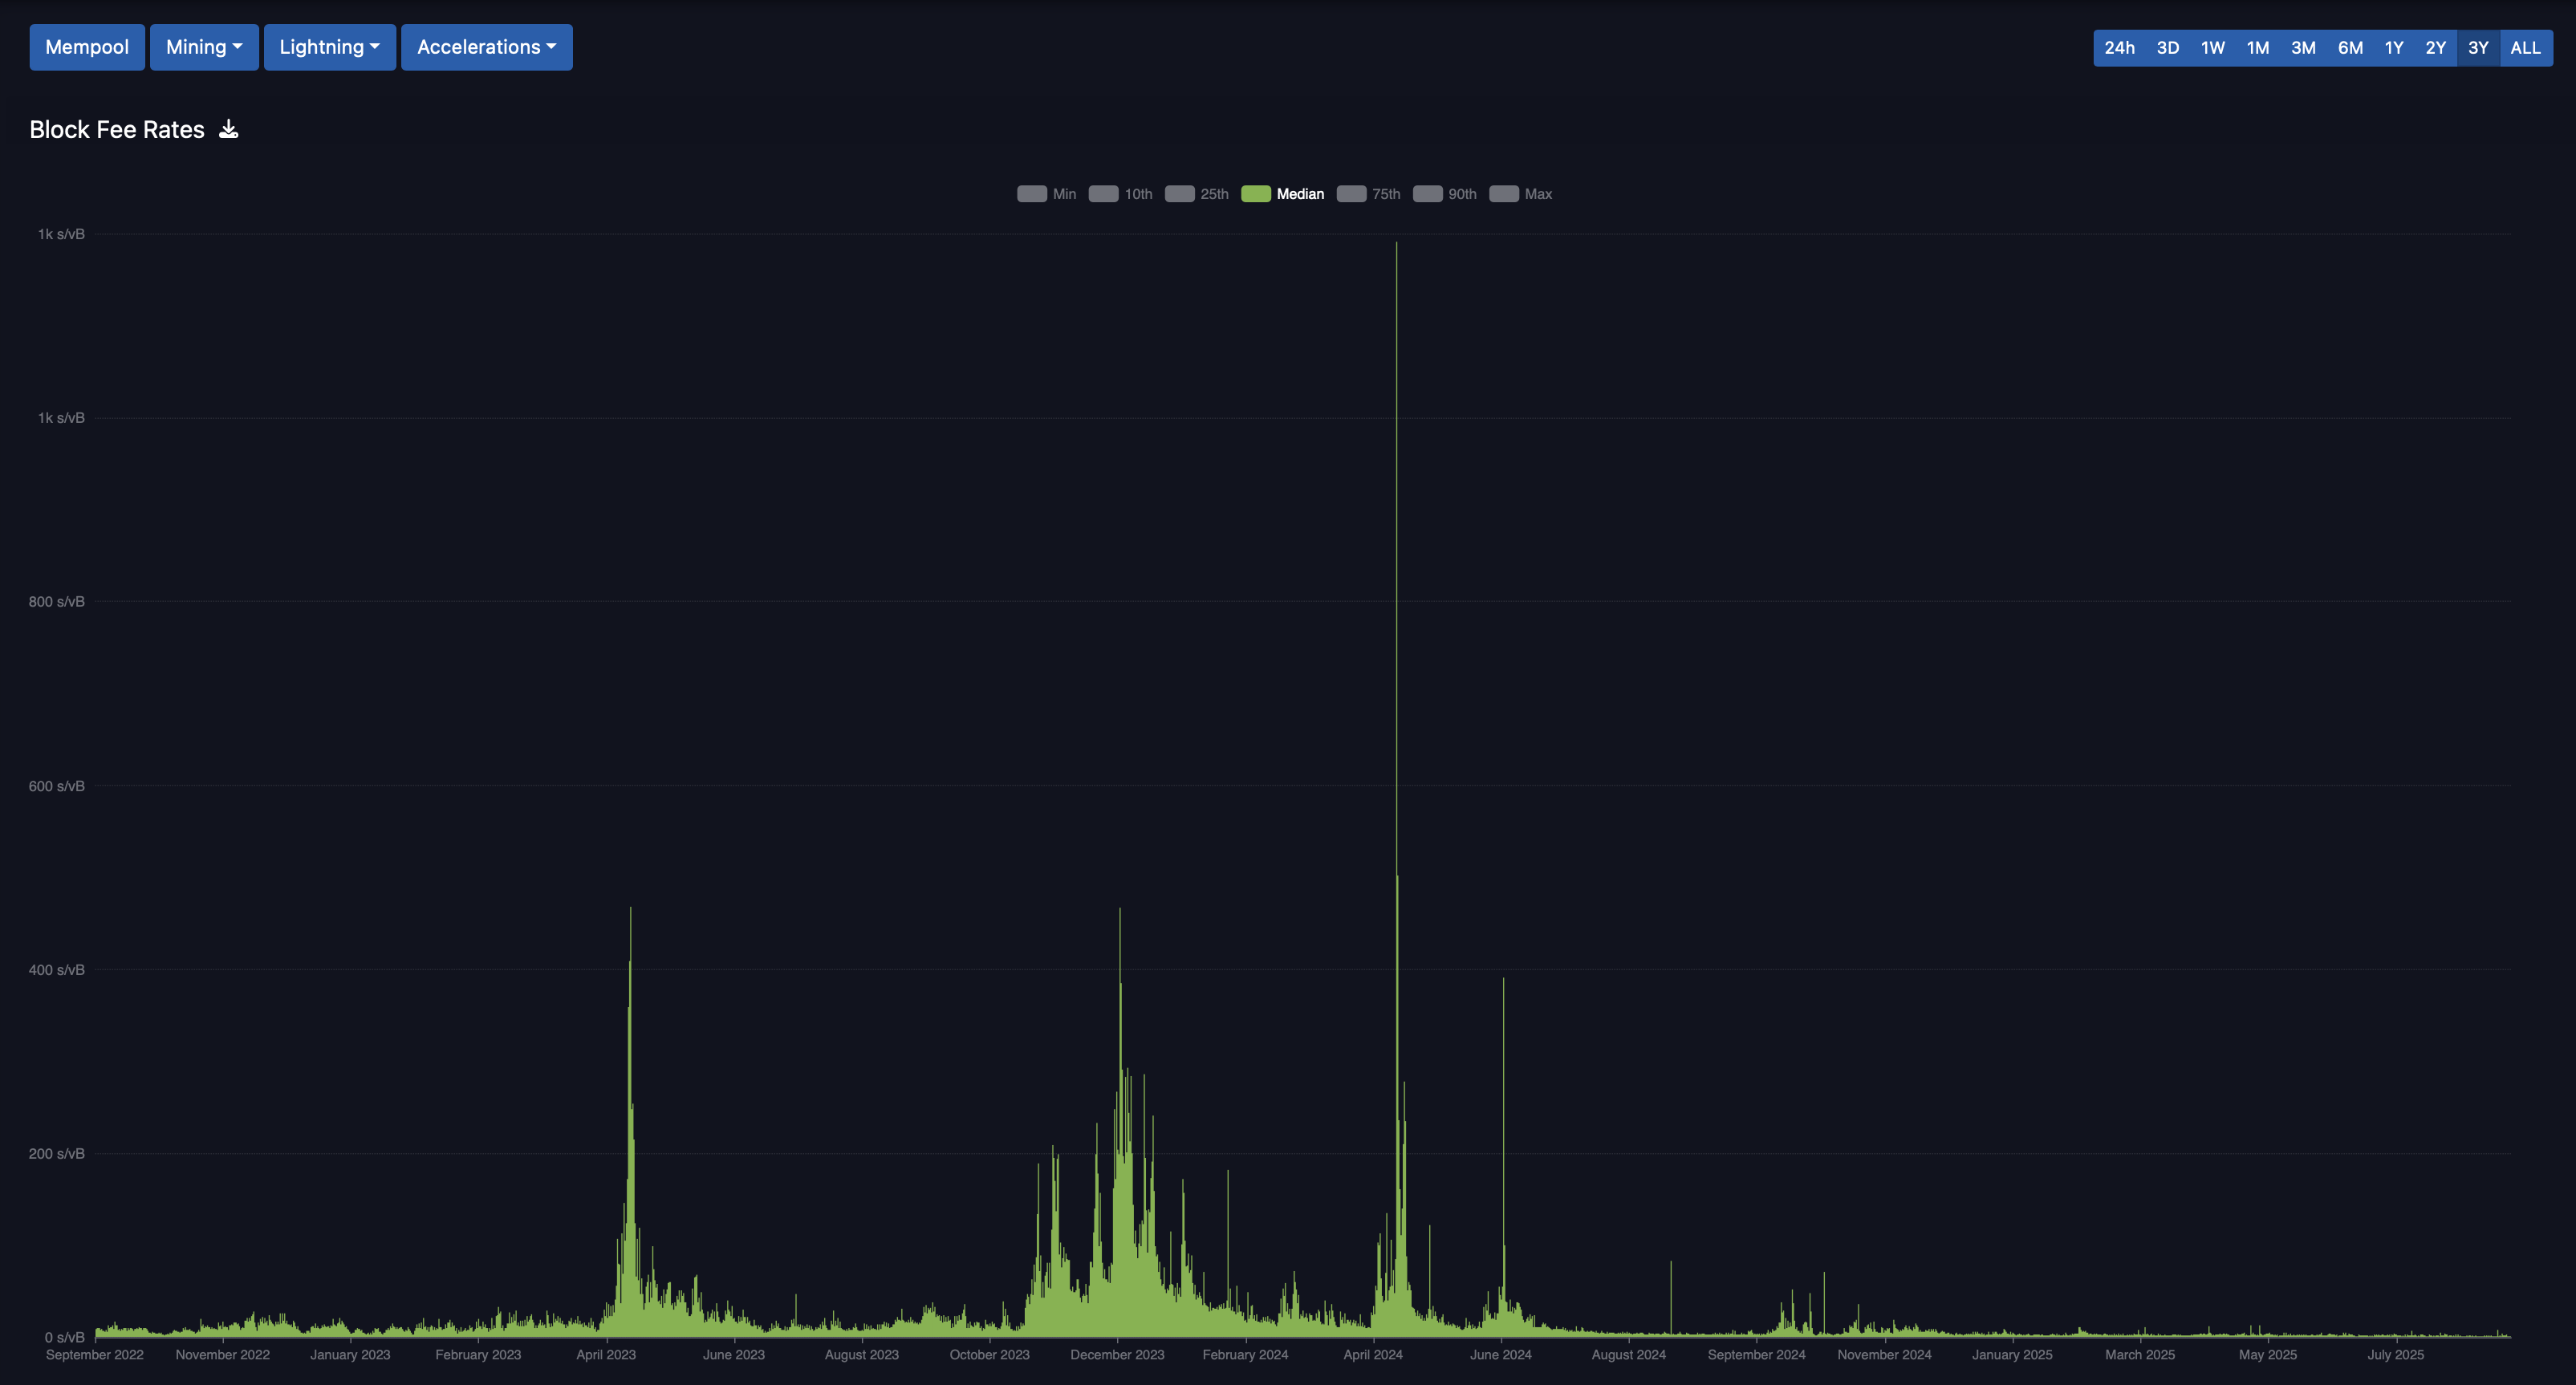Expand the Mining dropdown menu
2576x1385 pixels.
click(x=204, y=47)
